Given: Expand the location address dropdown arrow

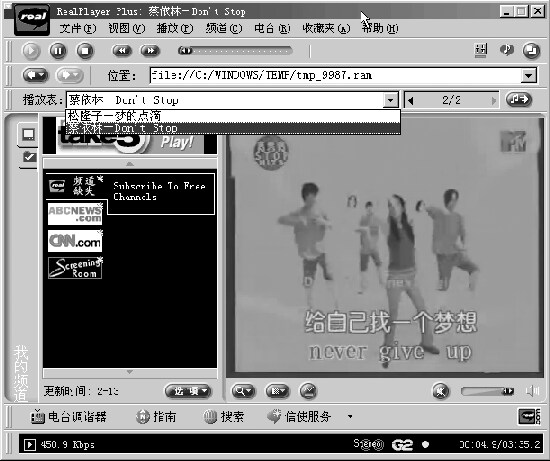Looking at the screenshot, I should (x=529, y=75).
